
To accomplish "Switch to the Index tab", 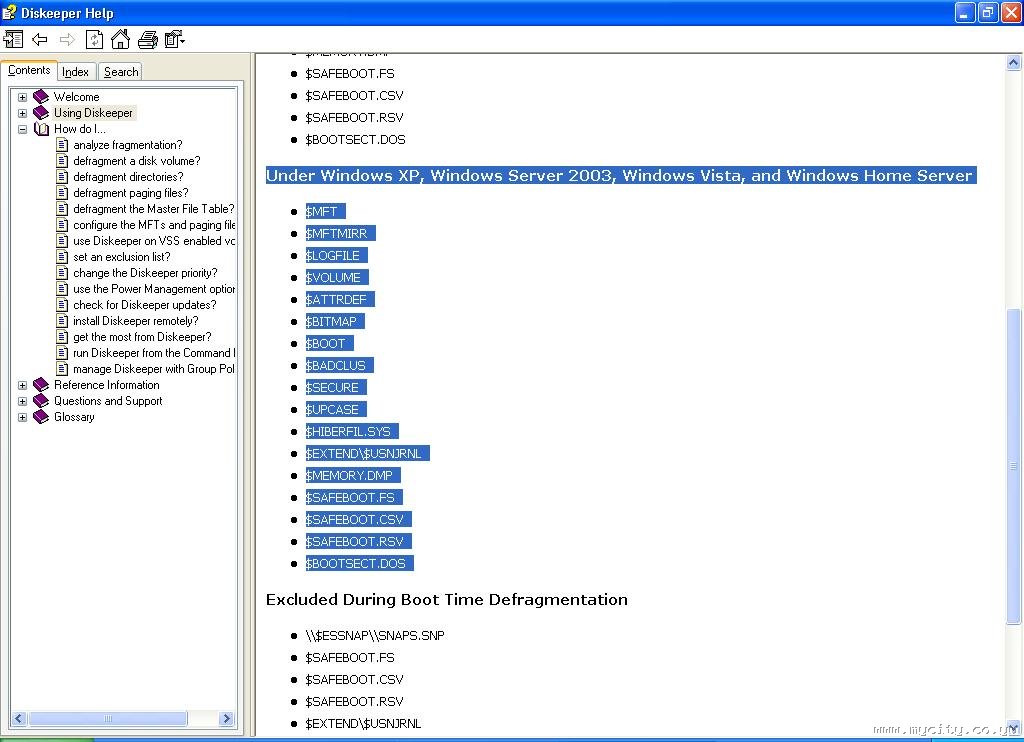I will (x=76, y=72).
